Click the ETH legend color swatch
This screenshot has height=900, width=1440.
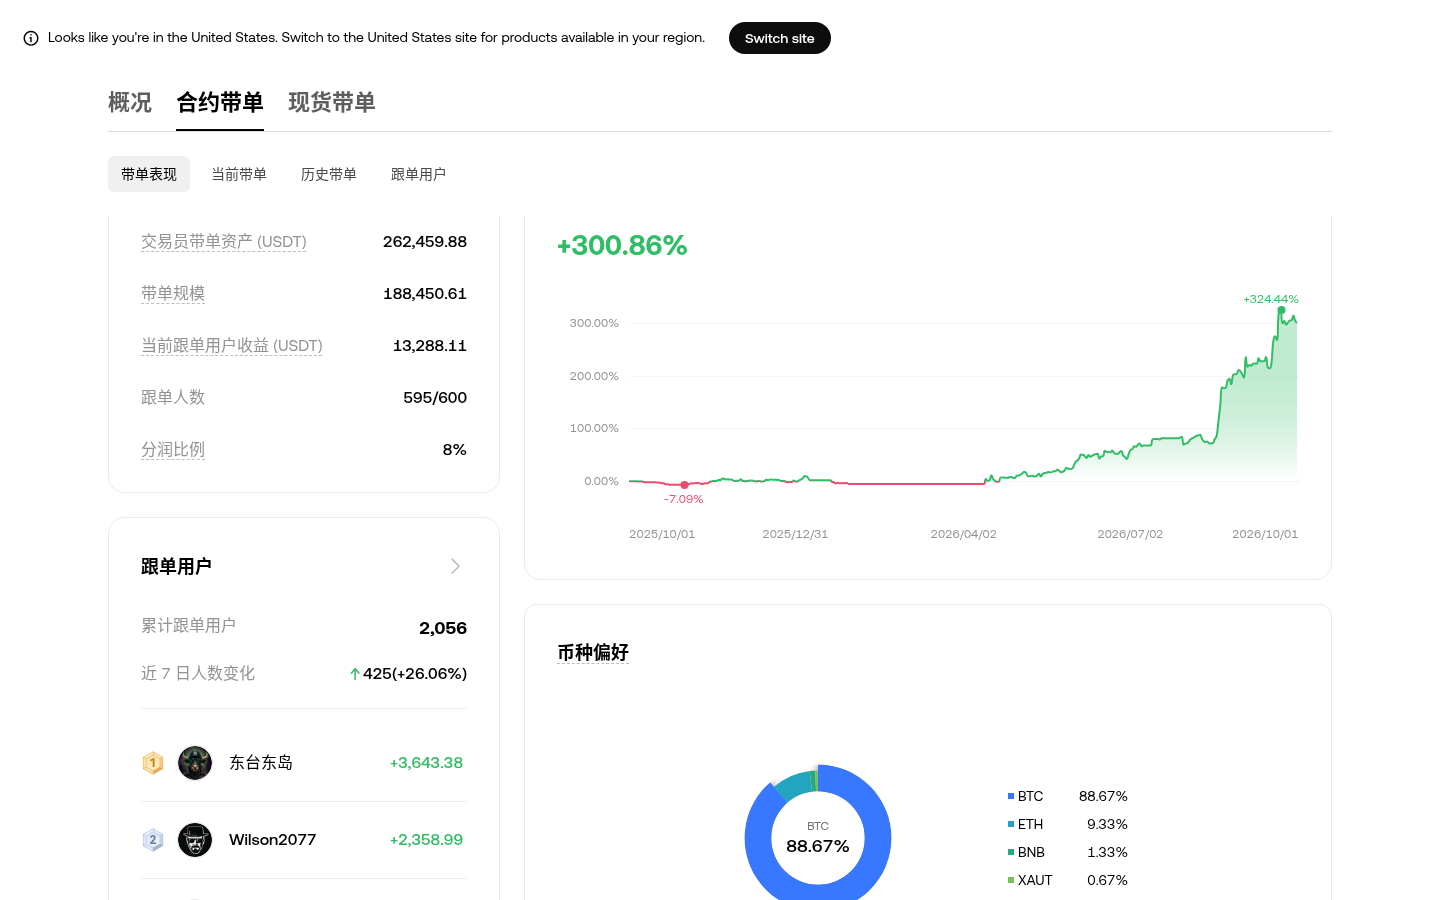[x=1011, y=824]
